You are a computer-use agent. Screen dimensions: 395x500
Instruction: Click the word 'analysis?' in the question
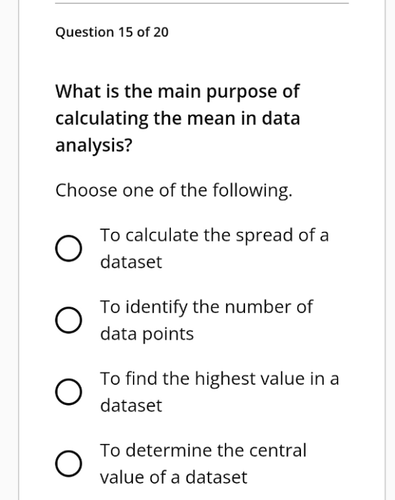point(94,146)
